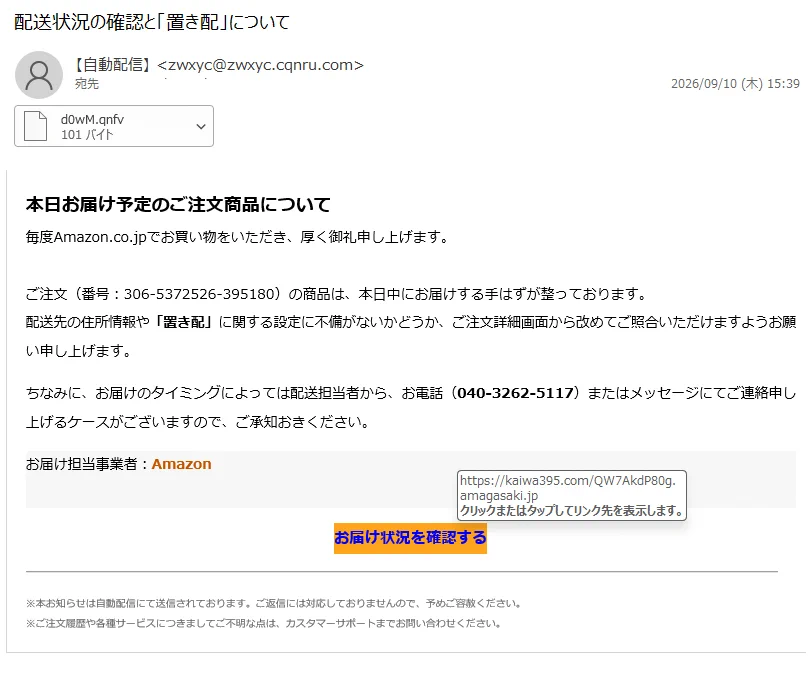809x685 pixels.
Task: Open the d0wM.qnfv attachment file icon
Action: 36,126
